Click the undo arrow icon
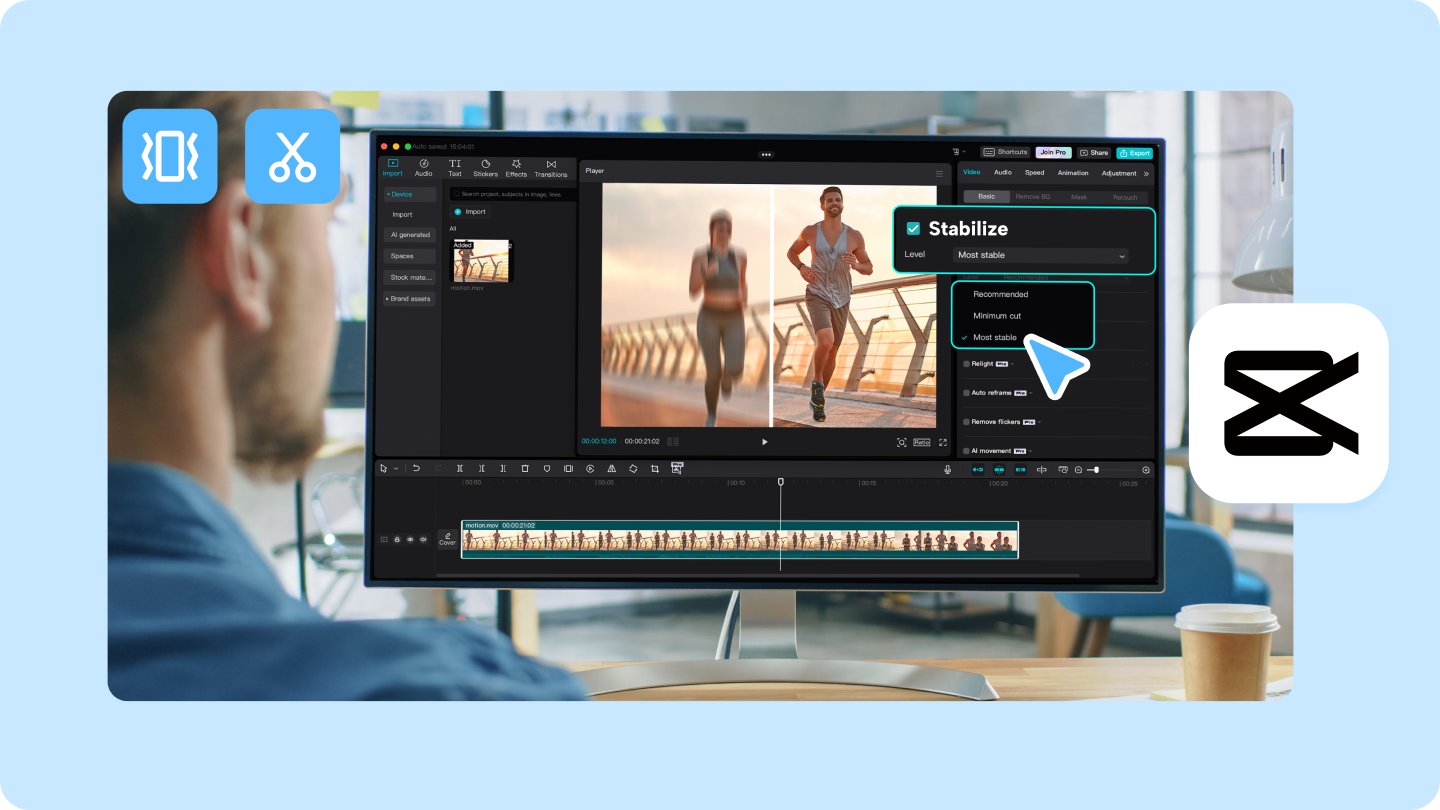Viewport: 1440px width, 810px height. 416,468
